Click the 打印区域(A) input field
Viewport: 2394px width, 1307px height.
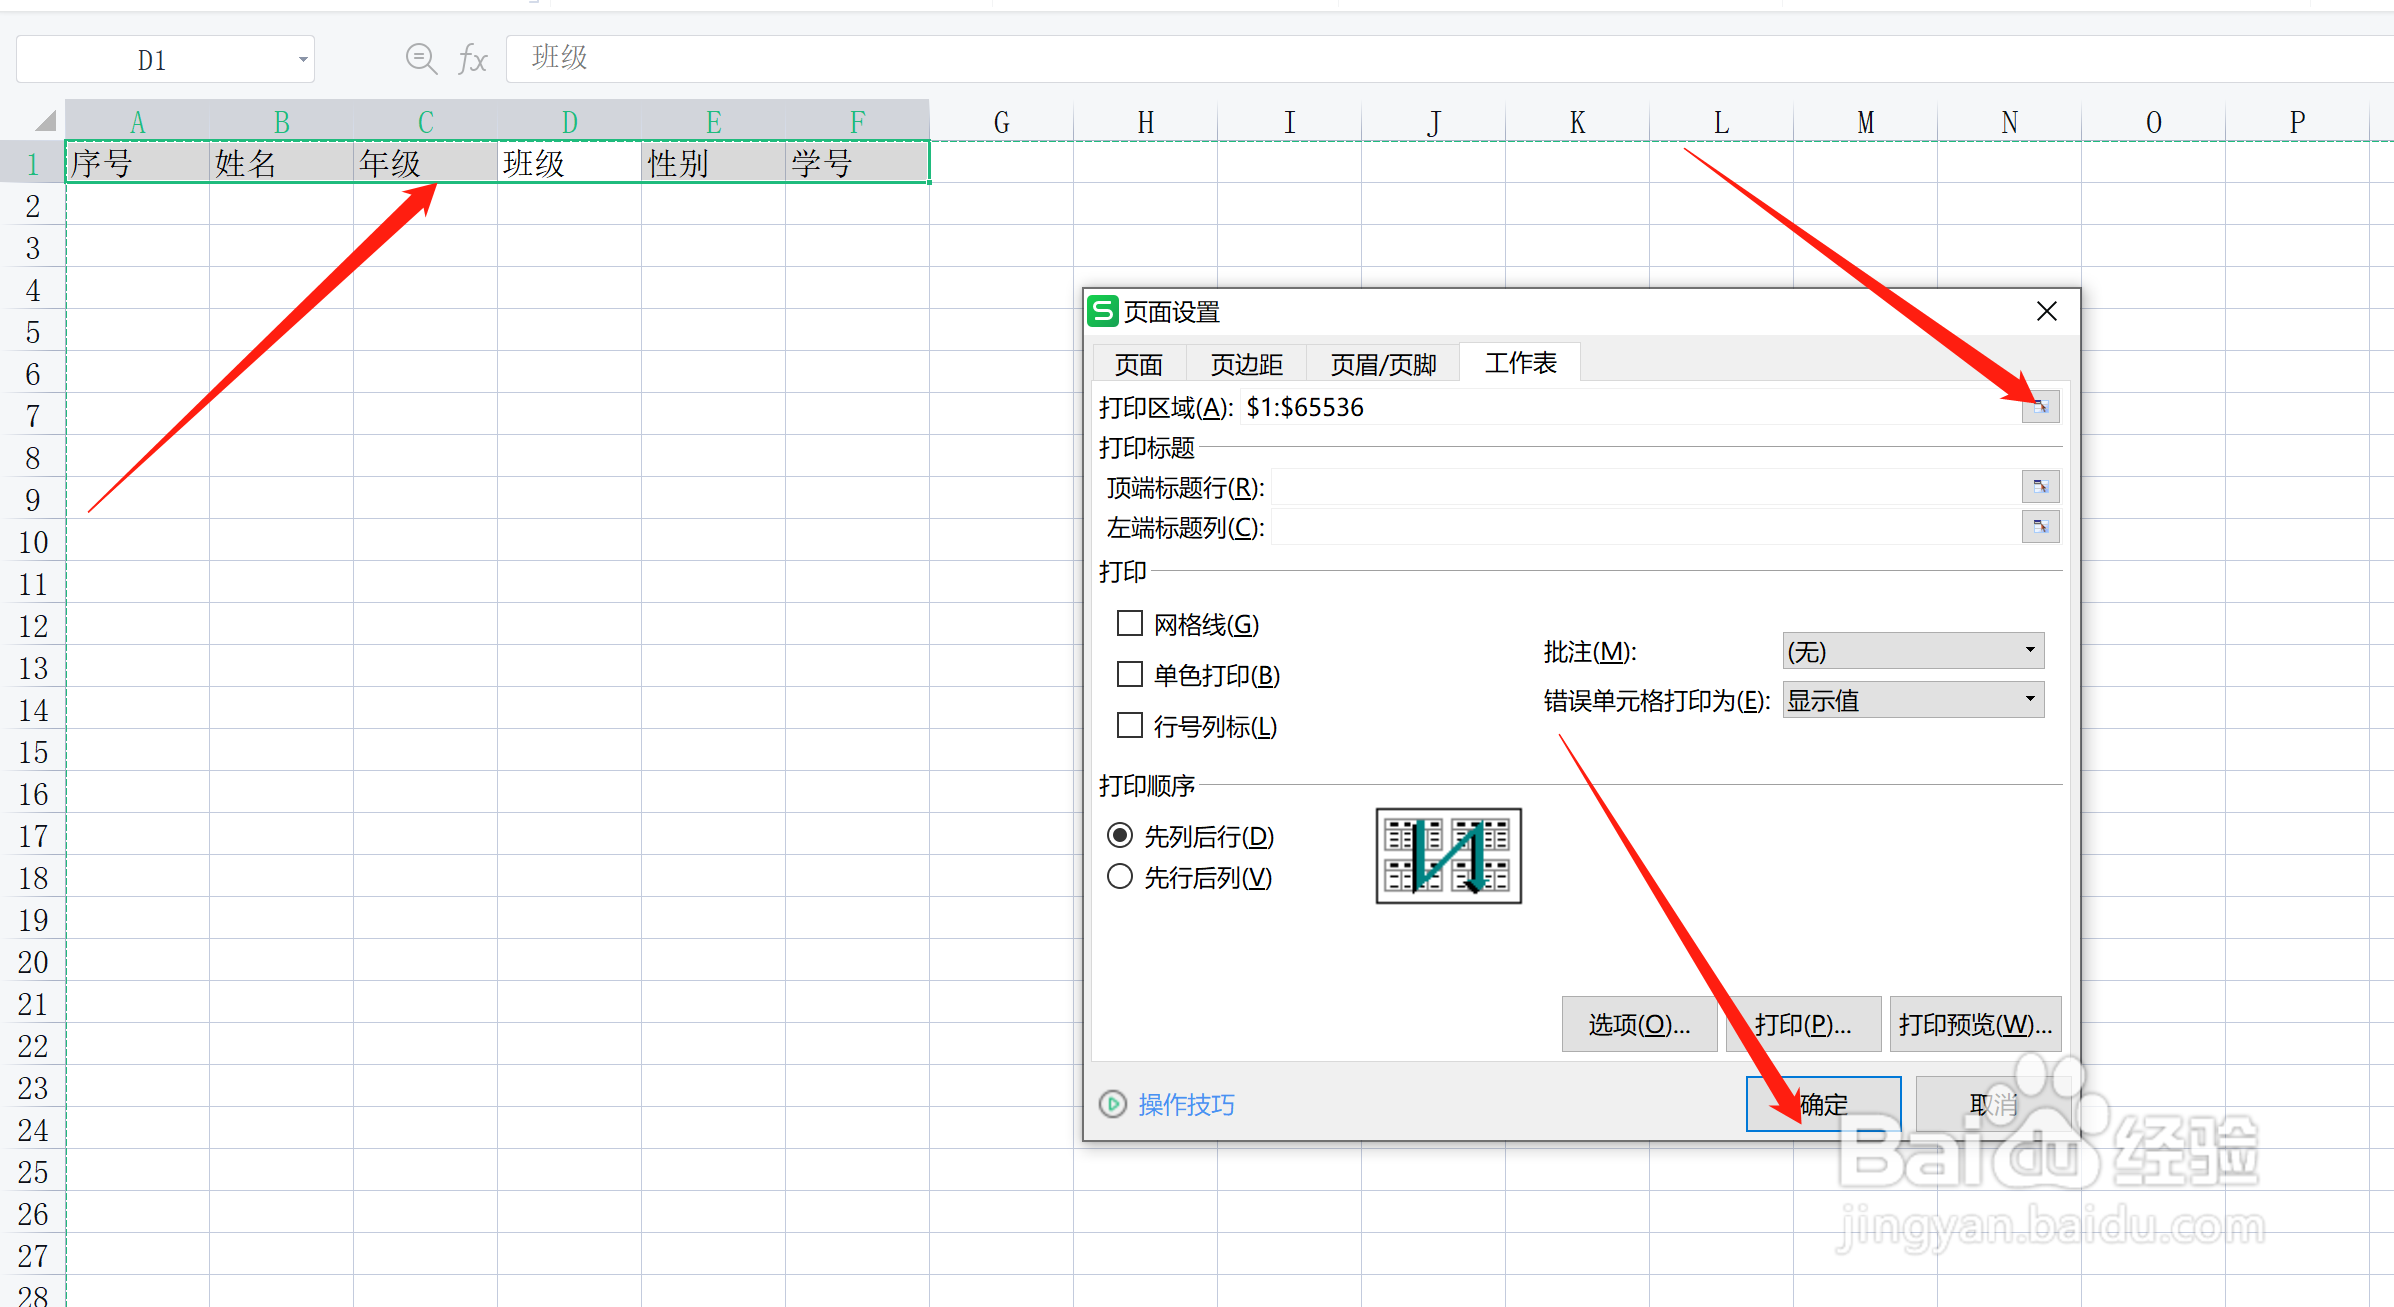coord(1630,407)
